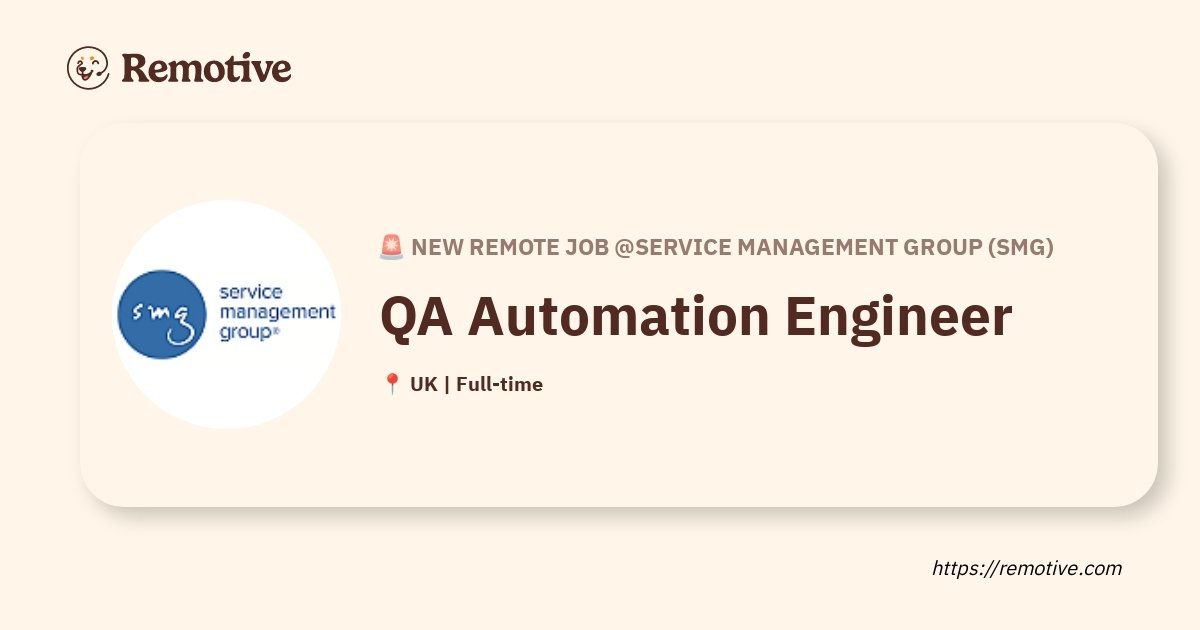Click the "(SMG)" abbreviation in header line
The image size is (1200, 630).
pos(1020,247)
